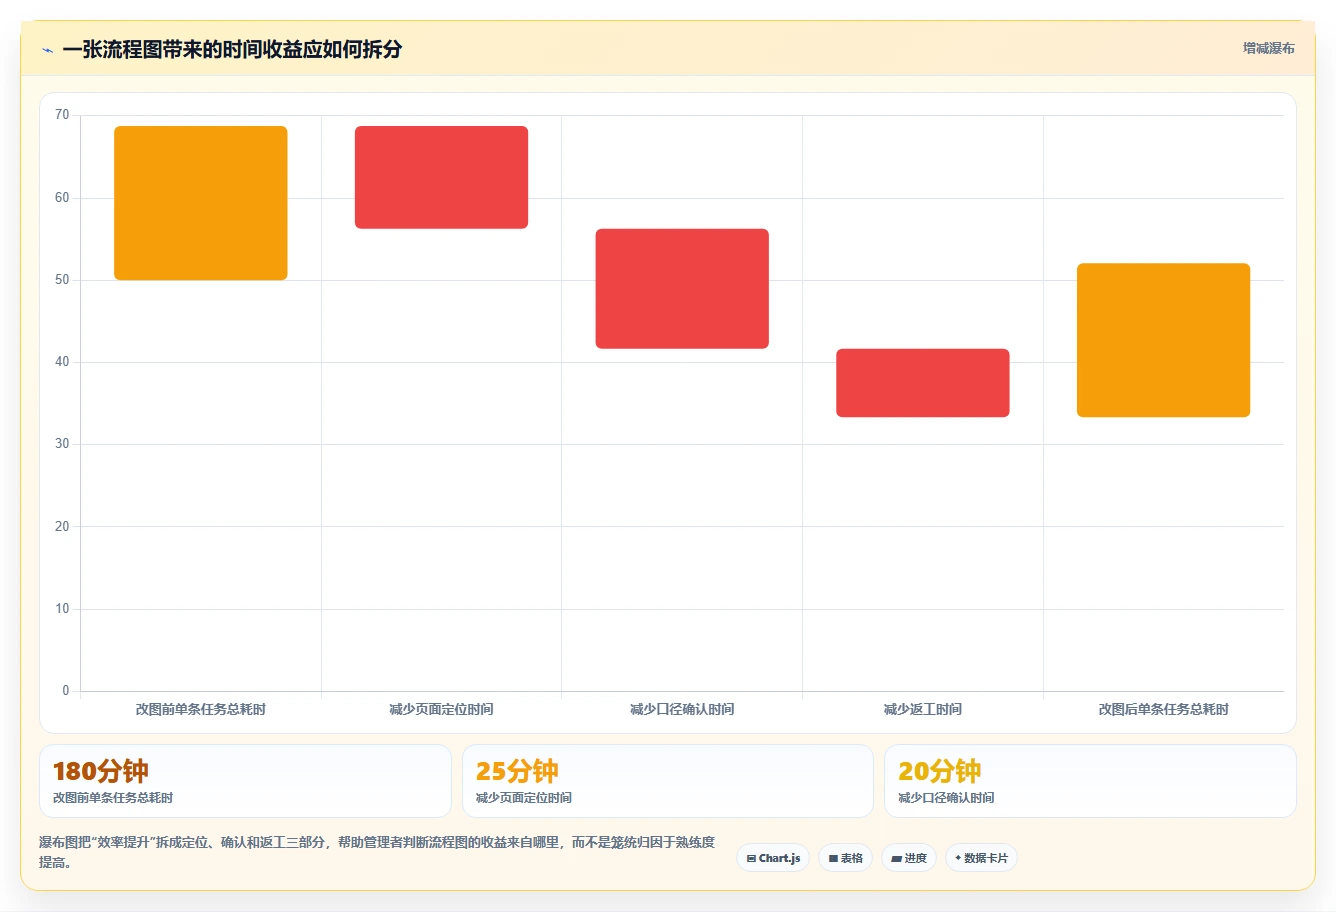Click y-axis value 30
The height and width of the screenshot is (912, 1336).
tap(62, 444)
